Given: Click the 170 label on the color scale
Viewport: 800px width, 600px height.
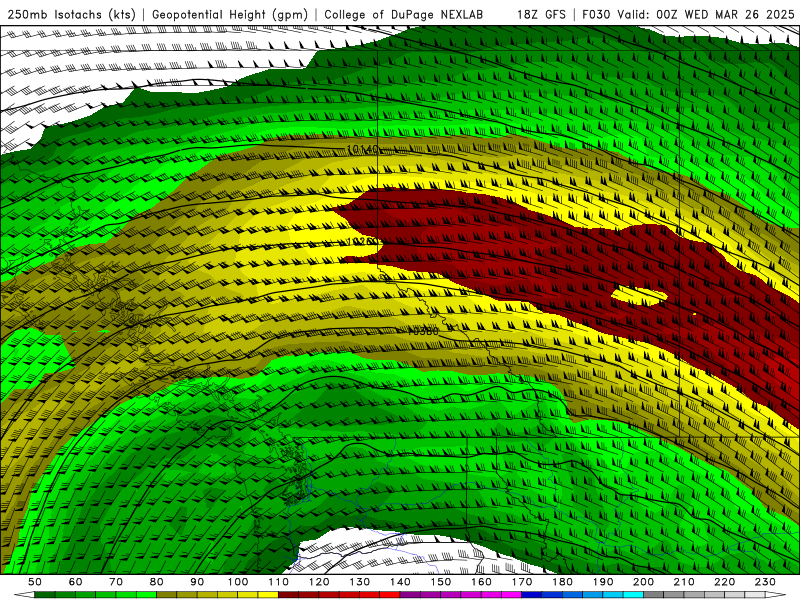Looking at the screenshot, I should [x=522, y=582].
